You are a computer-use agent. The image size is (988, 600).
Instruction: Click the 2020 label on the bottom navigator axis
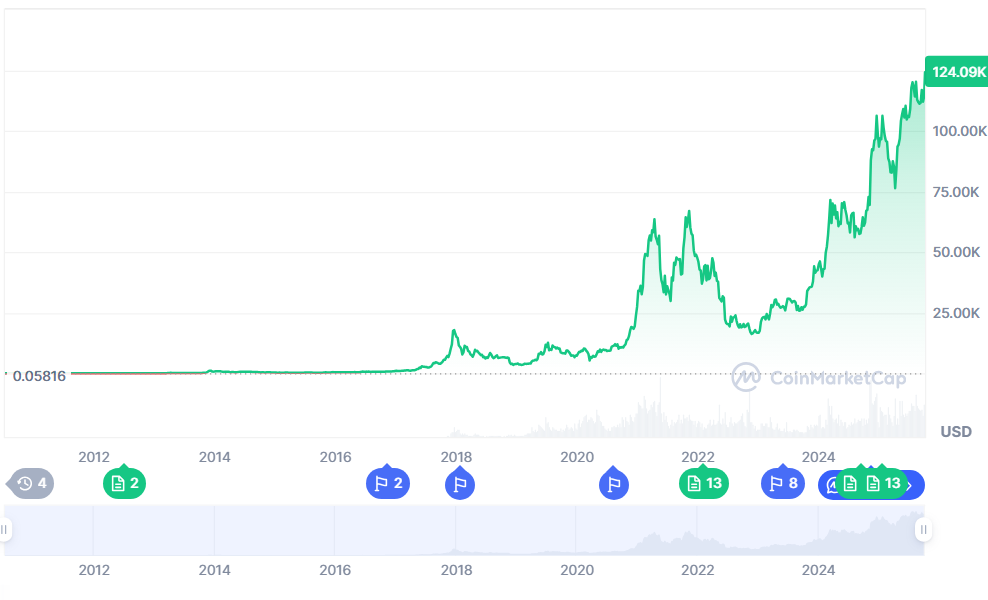coord(577,571)
